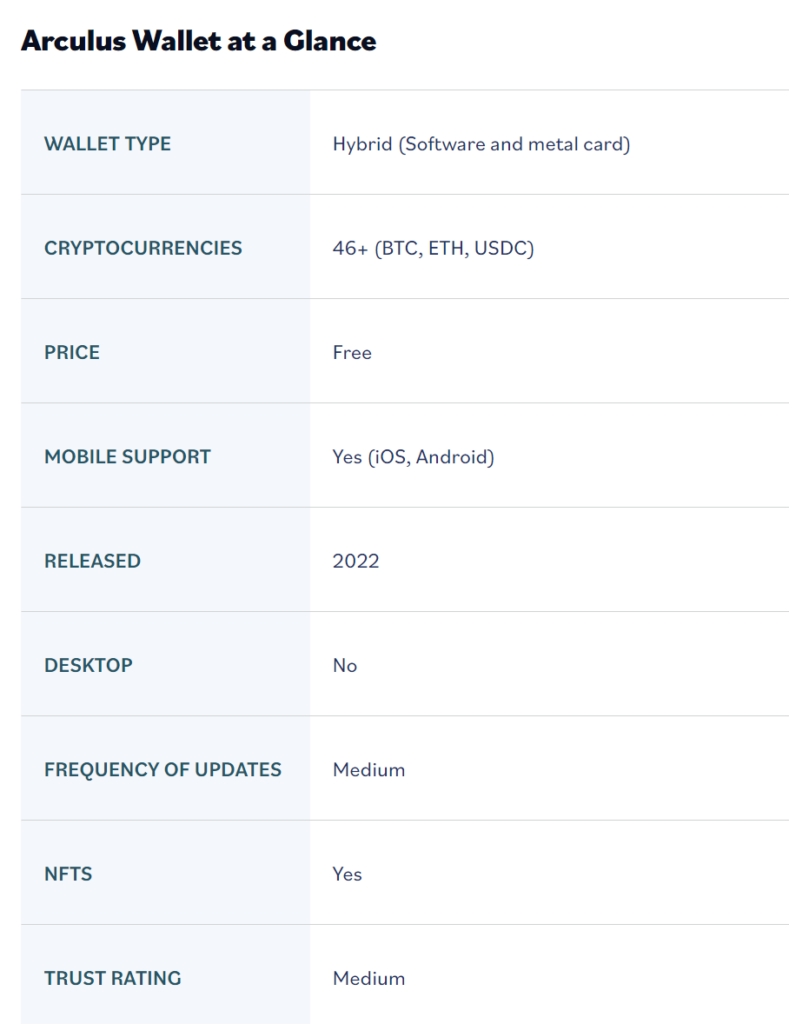Click the 'RELEASED' row label

coord(92,561)
